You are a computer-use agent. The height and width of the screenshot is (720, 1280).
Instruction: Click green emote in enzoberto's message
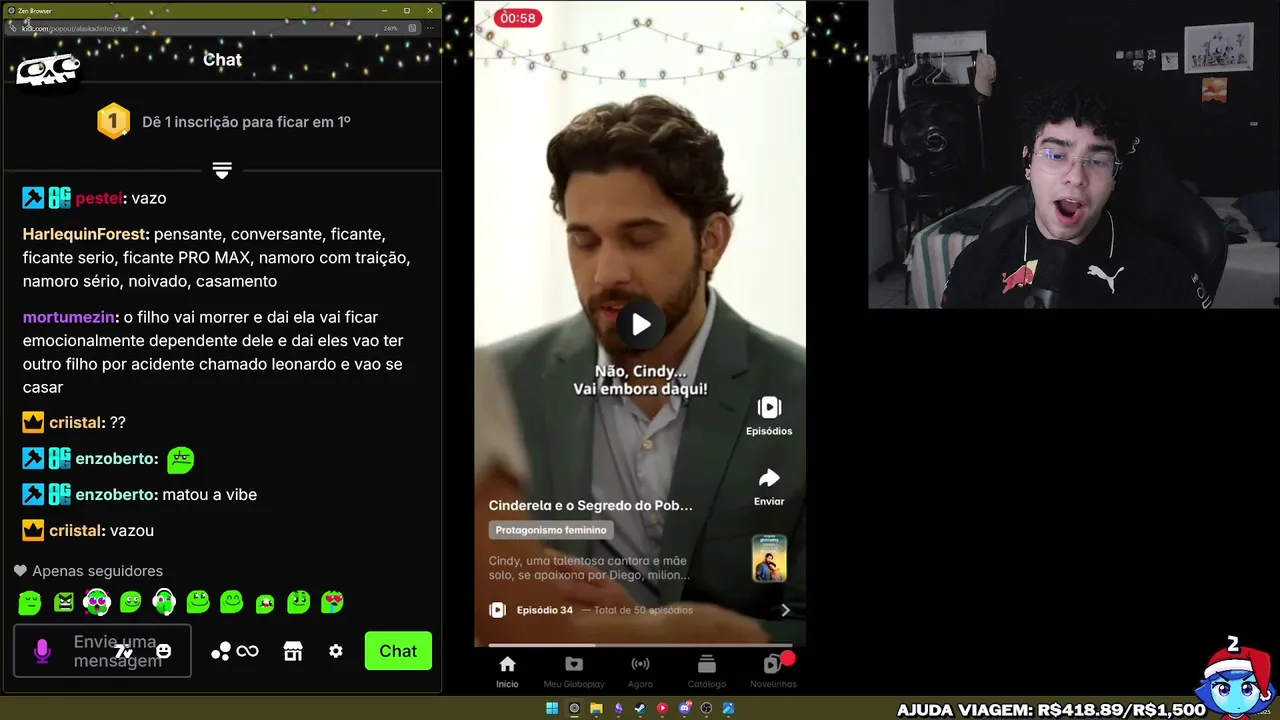(180, 459)
